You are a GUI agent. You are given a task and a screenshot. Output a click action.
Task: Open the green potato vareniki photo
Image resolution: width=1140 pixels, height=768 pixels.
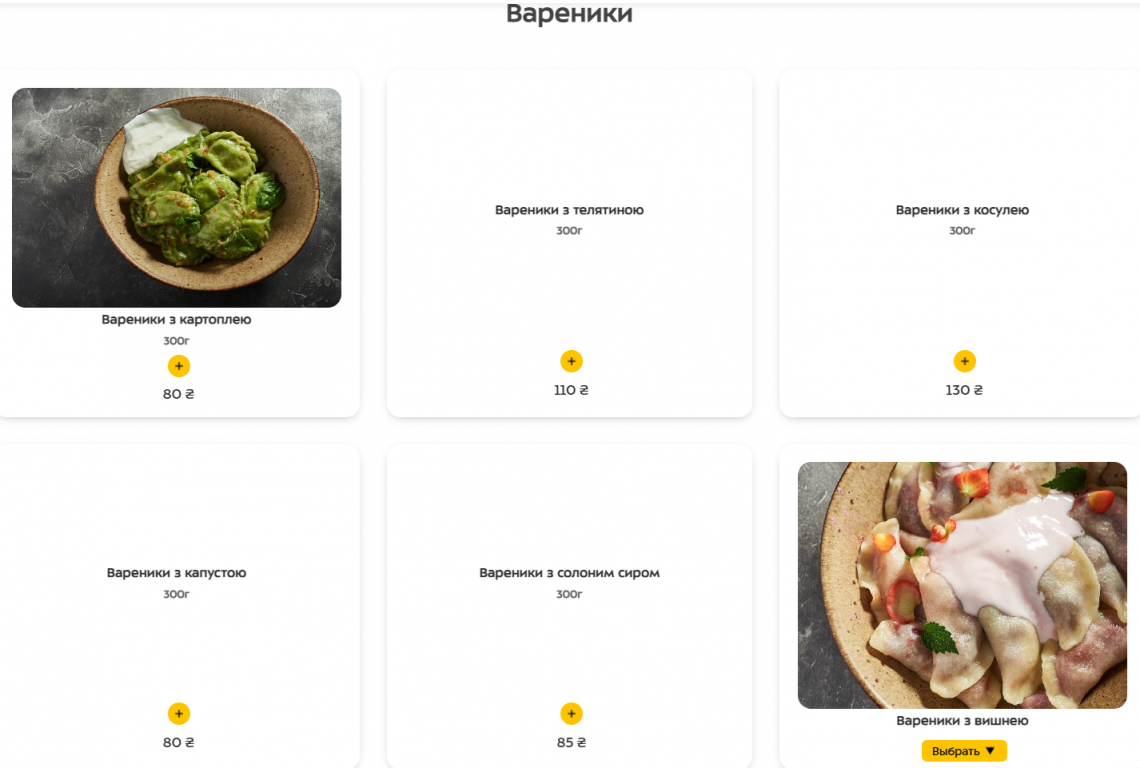point(177,198)
